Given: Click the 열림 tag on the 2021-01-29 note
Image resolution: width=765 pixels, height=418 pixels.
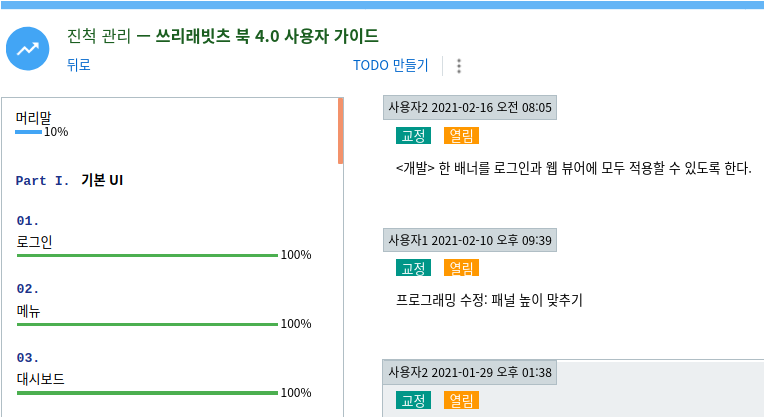Looking at the screenshot, I should (x=461, y=400).
